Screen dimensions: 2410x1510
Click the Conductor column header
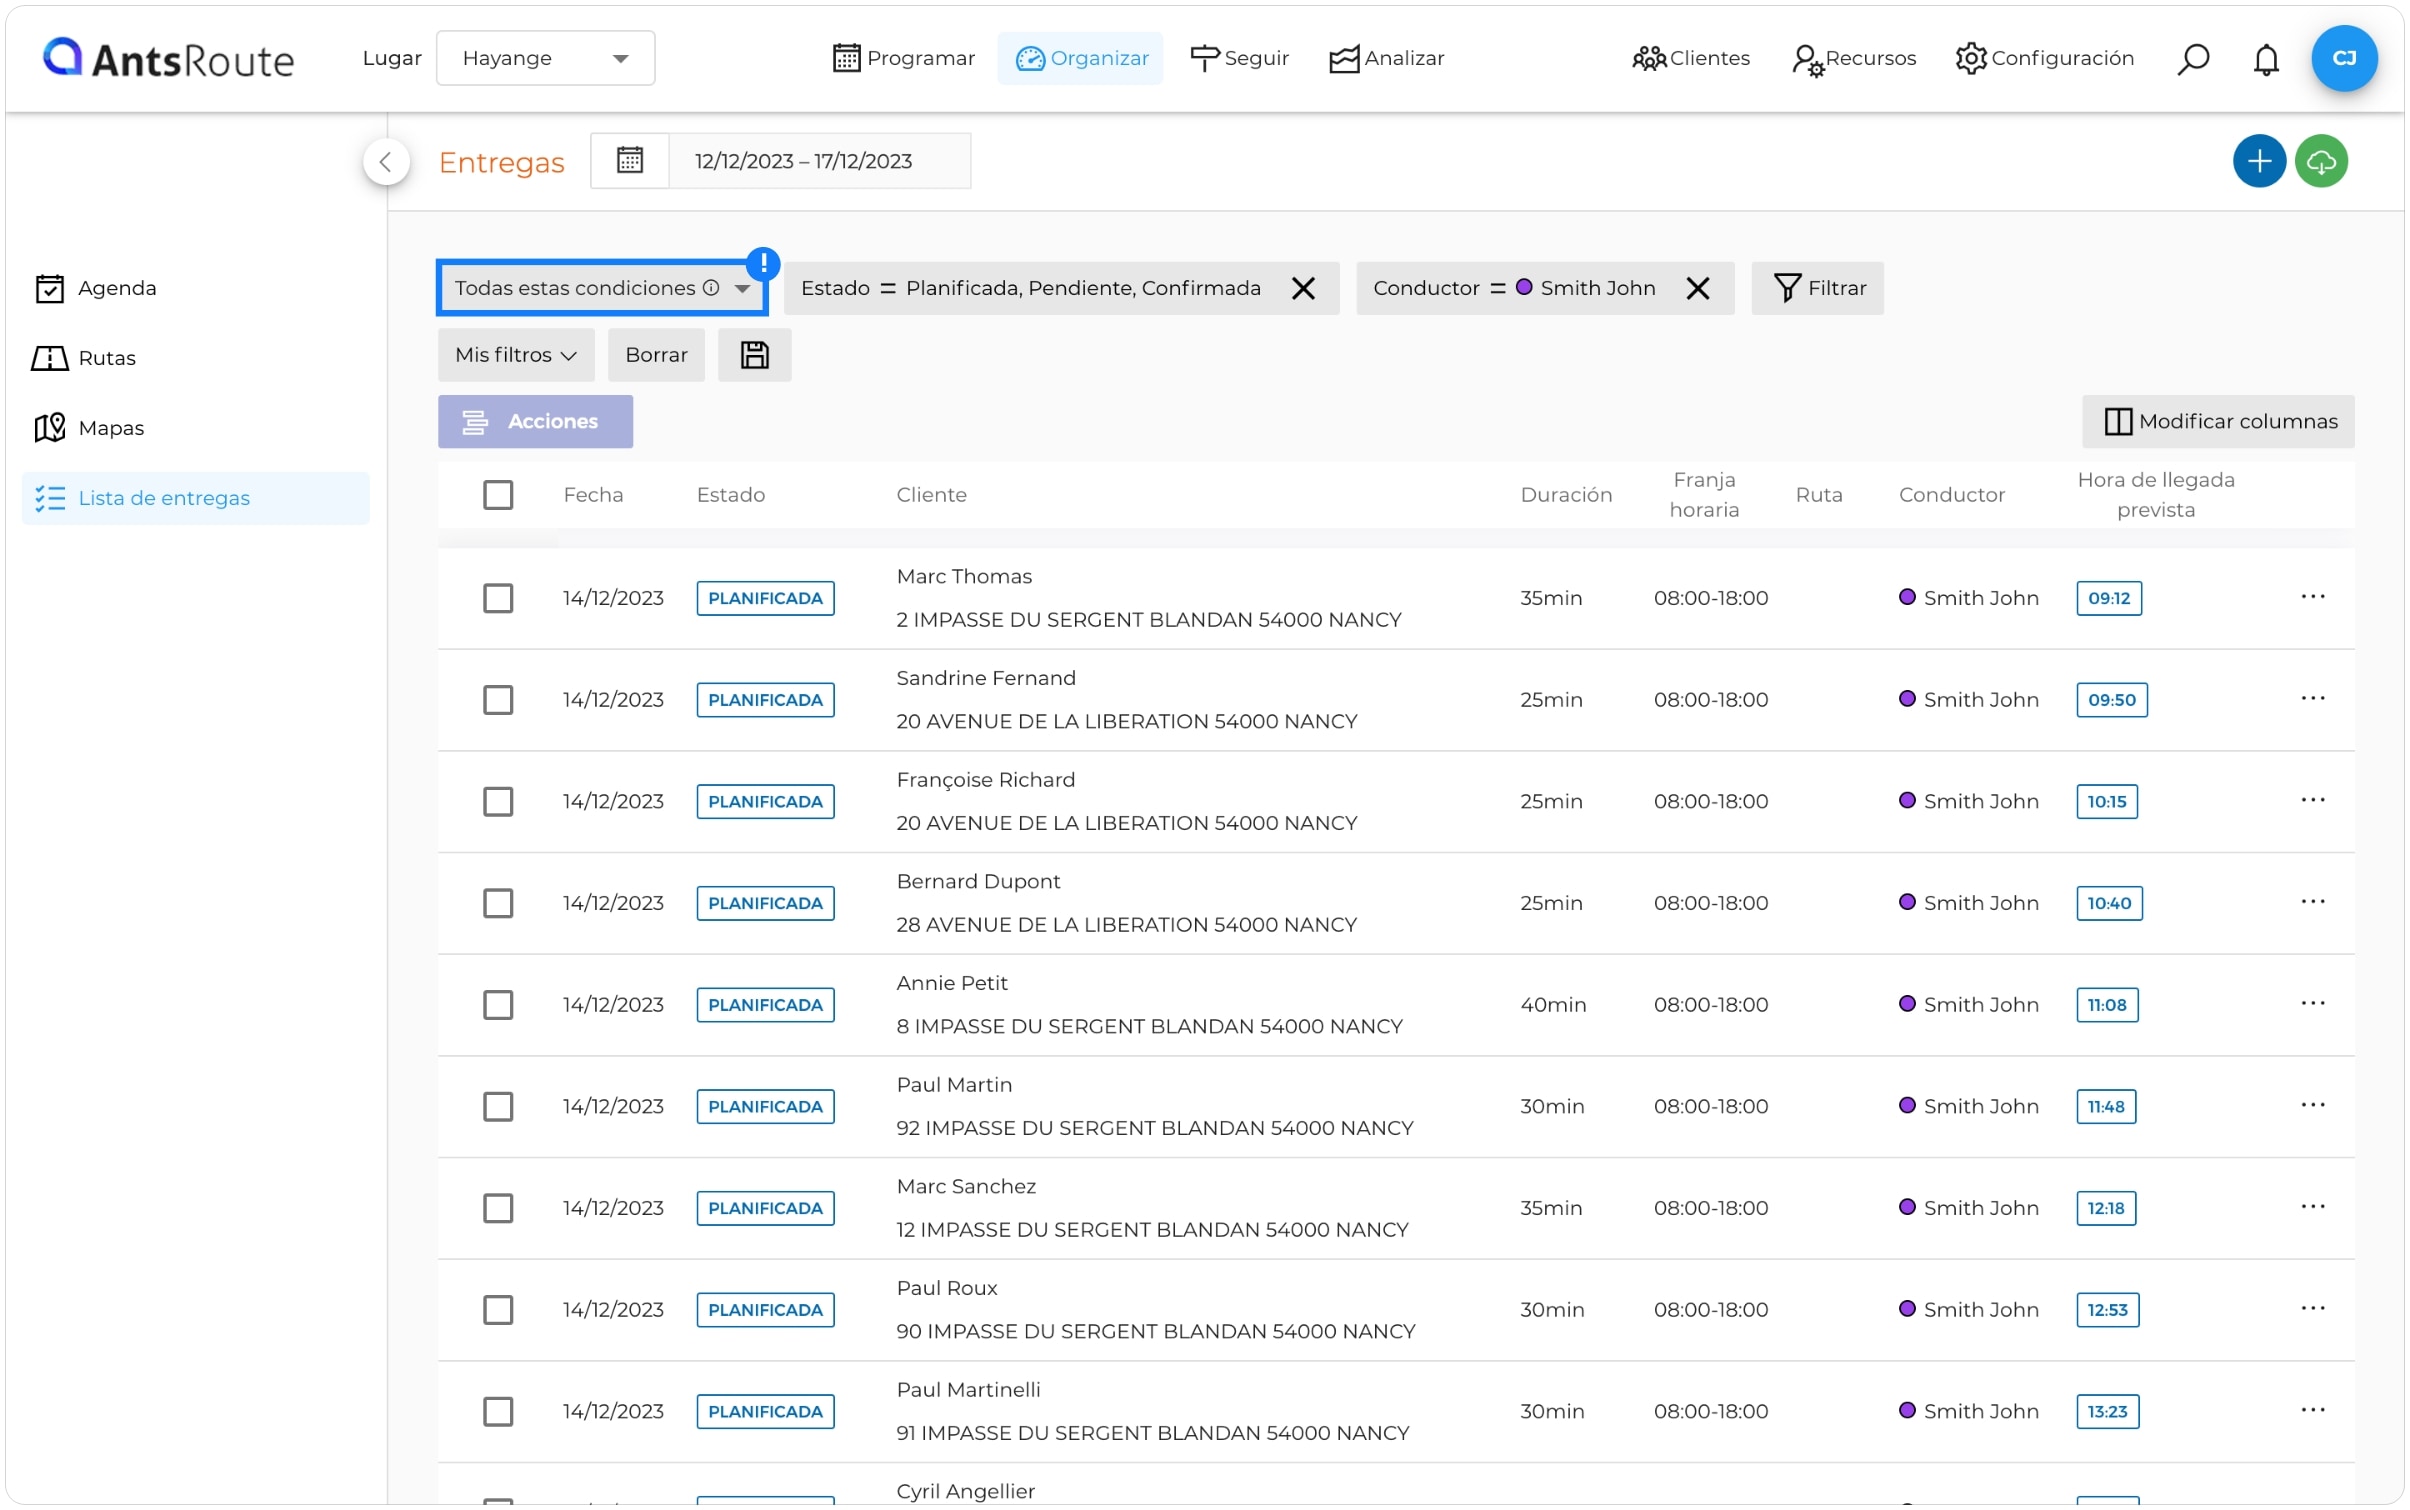pos(1951,495)
